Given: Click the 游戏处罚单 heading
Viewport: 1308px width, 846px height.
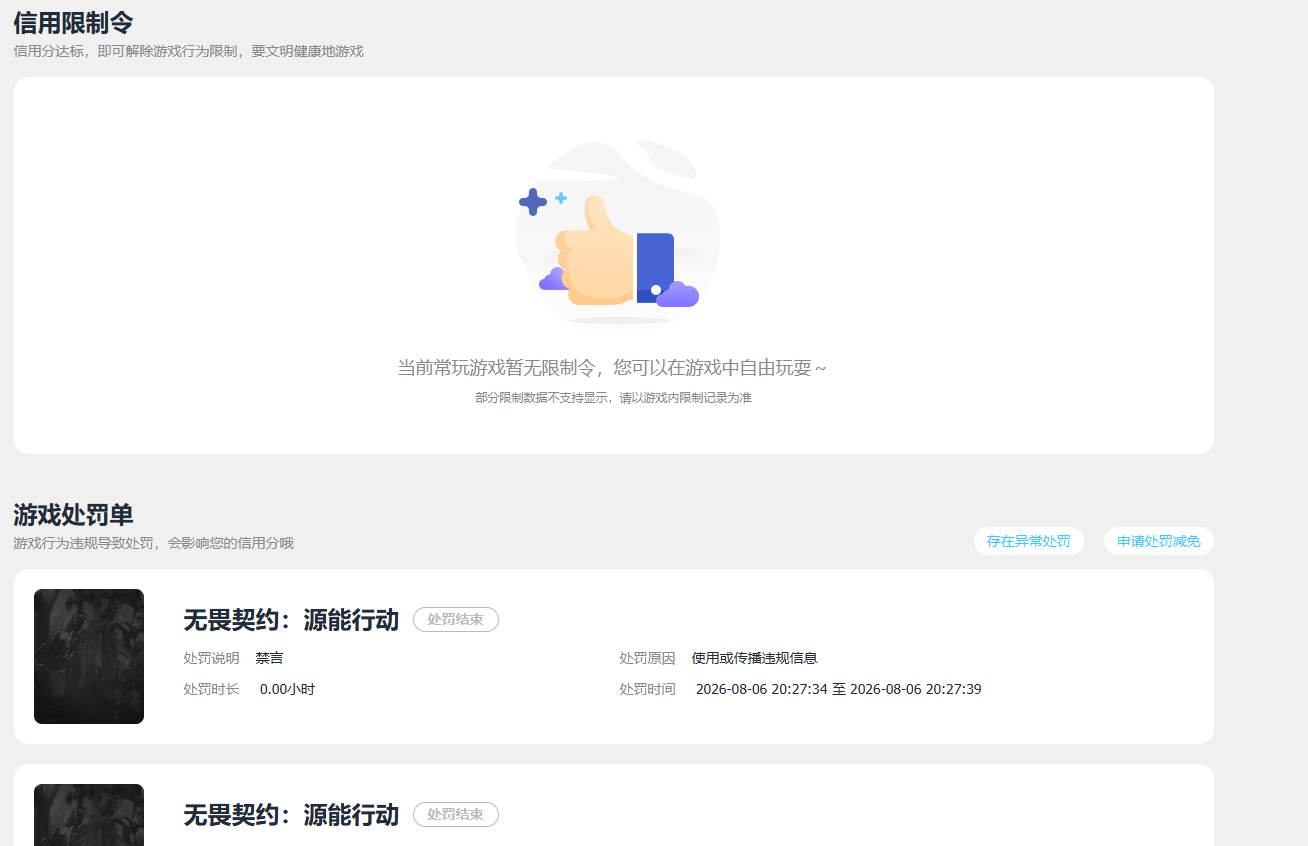Looking at the screenshot, I should (x=73, y=515).
